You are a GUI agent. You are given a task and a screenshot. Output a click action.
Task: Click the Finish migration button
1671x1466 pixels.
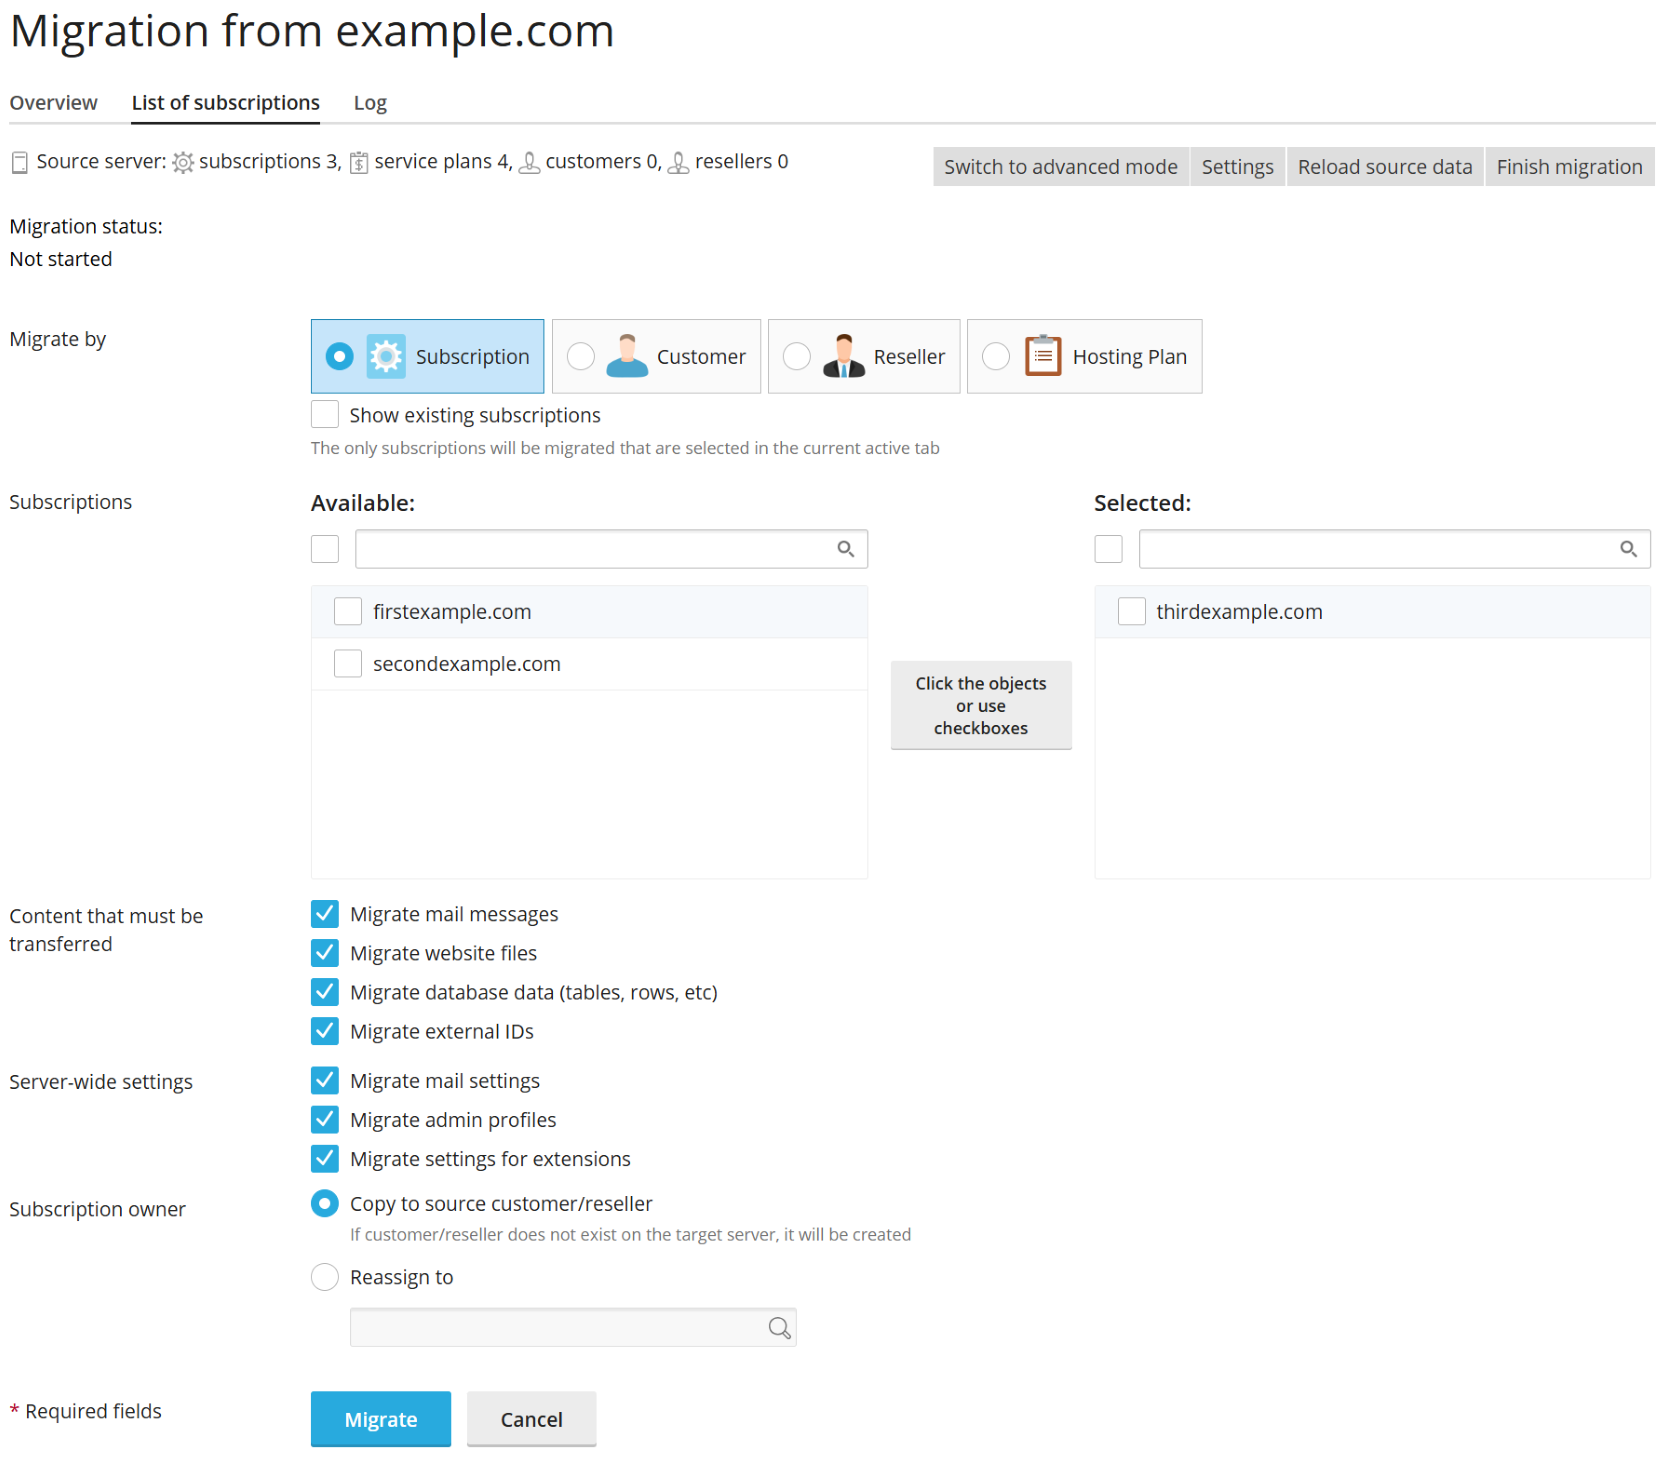(x=1569, y=167)
